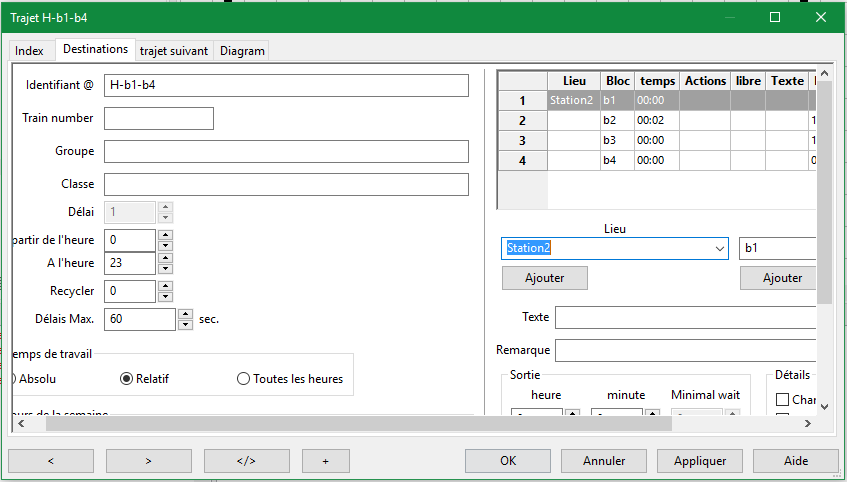Increase the 'A l'heure' value with up arrow
The image size is (847, 482).
[x=165, y=258]
